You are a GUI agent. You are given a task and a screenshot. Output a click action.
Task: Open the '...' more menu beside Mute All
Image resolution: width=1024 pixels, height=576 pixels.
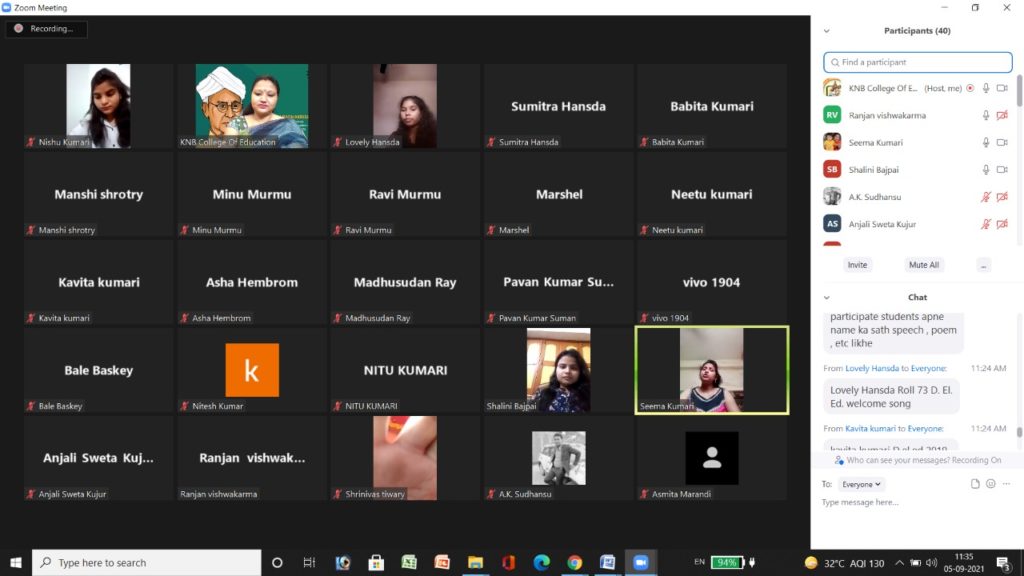(984, 265)
